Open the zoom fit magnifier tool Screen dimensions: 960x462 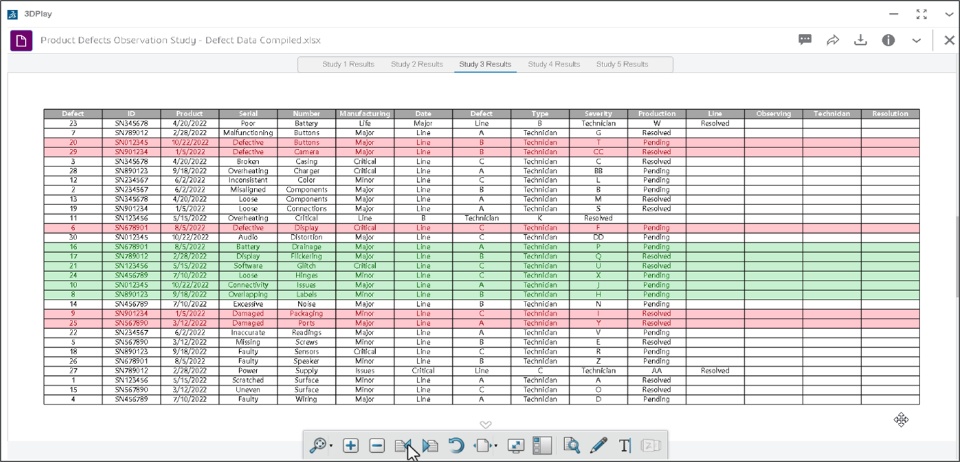tap(317, 445)
